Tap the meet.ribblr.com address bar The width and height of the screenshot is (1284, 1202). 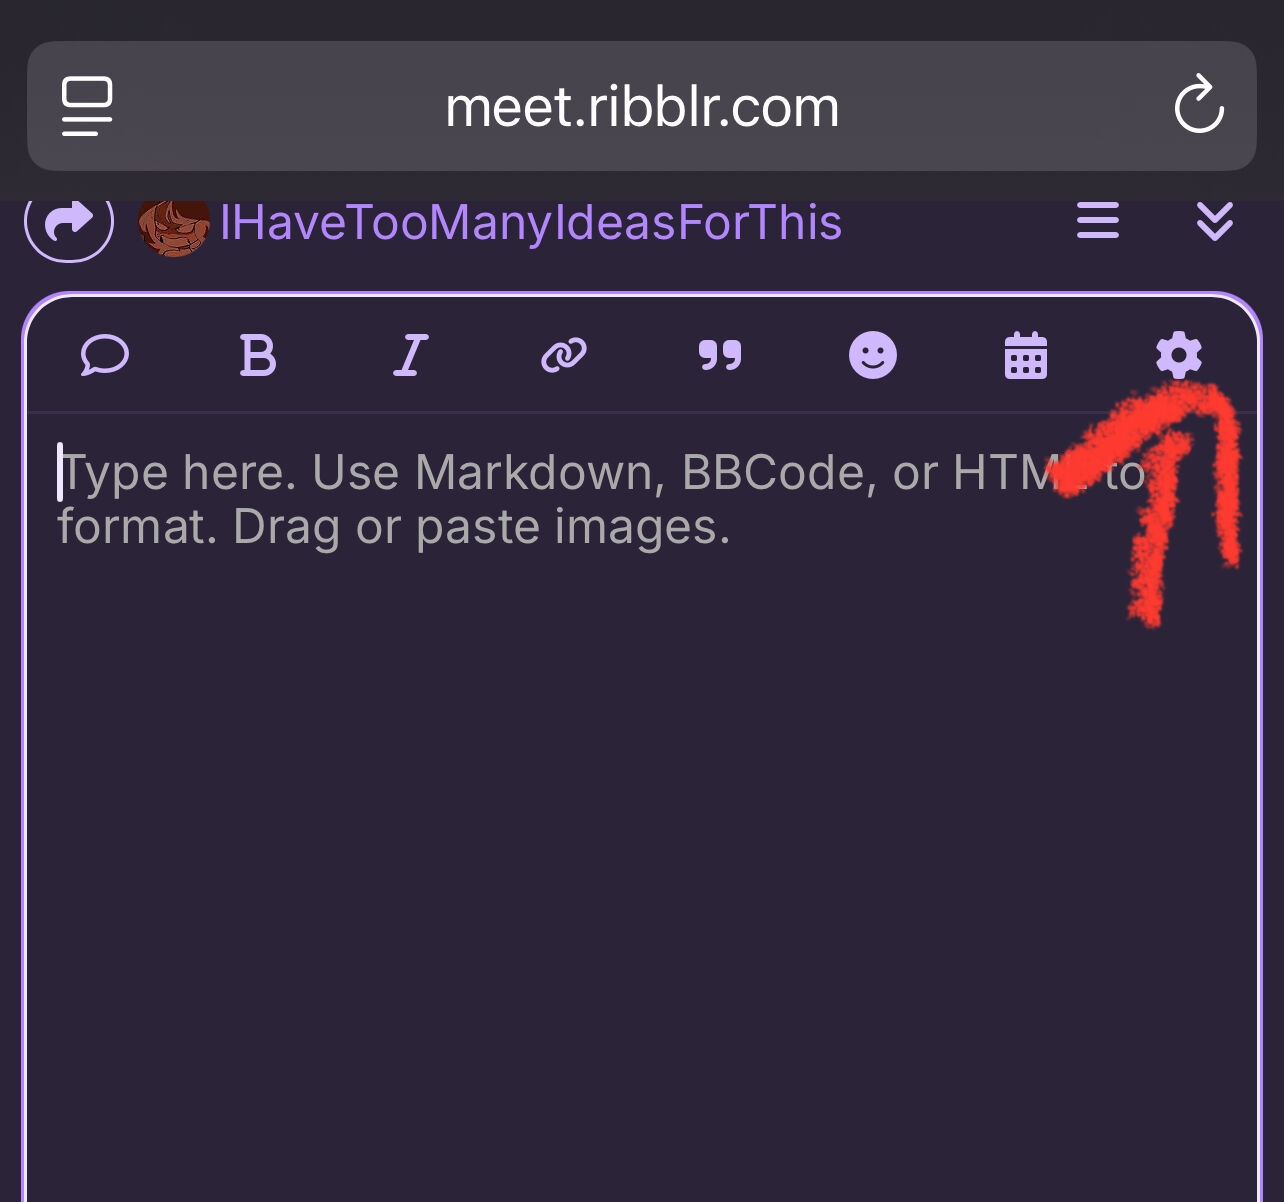(x=642, y=107)
